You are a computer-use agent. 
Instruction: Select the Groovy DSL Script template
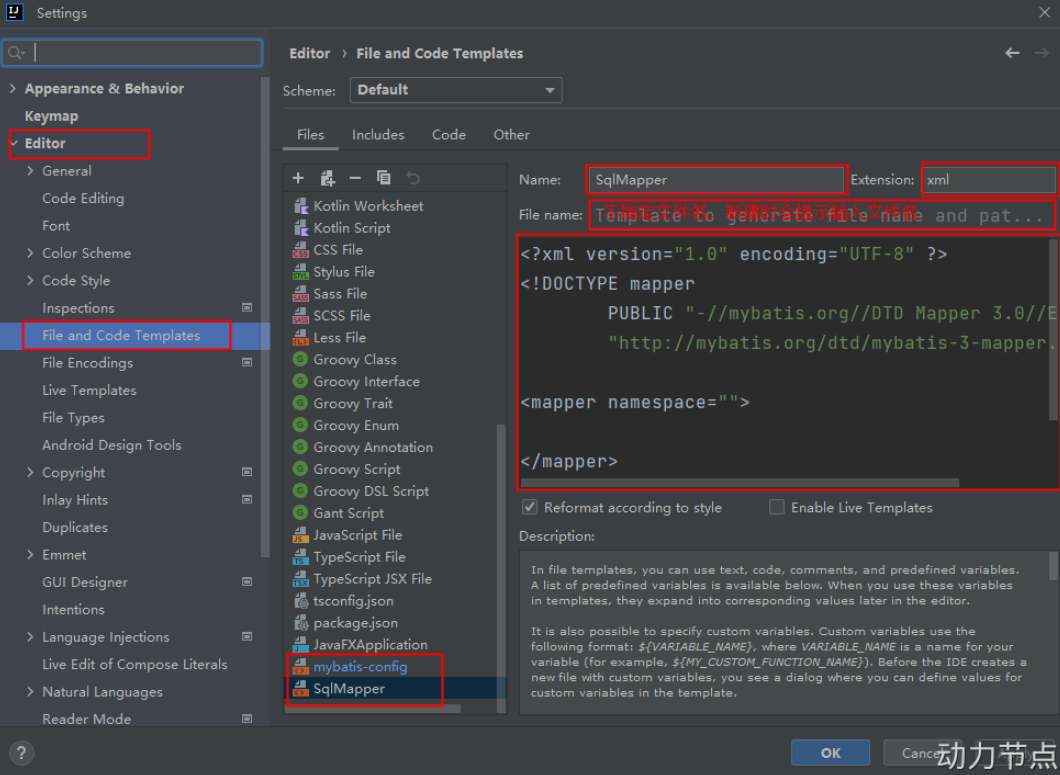point(370,492)
